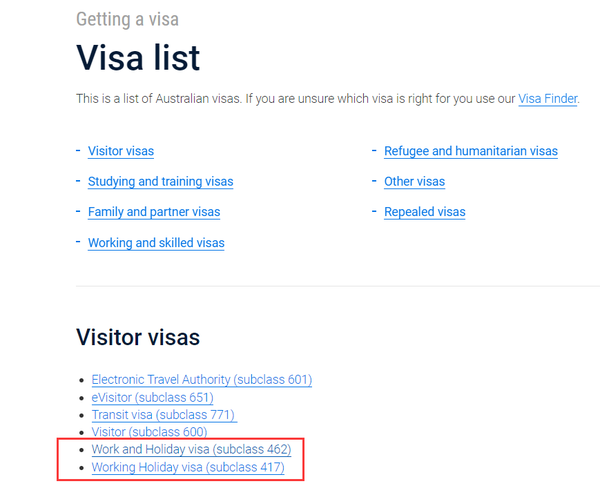Select Visitor (subclass 600) link

pos(149,432)
